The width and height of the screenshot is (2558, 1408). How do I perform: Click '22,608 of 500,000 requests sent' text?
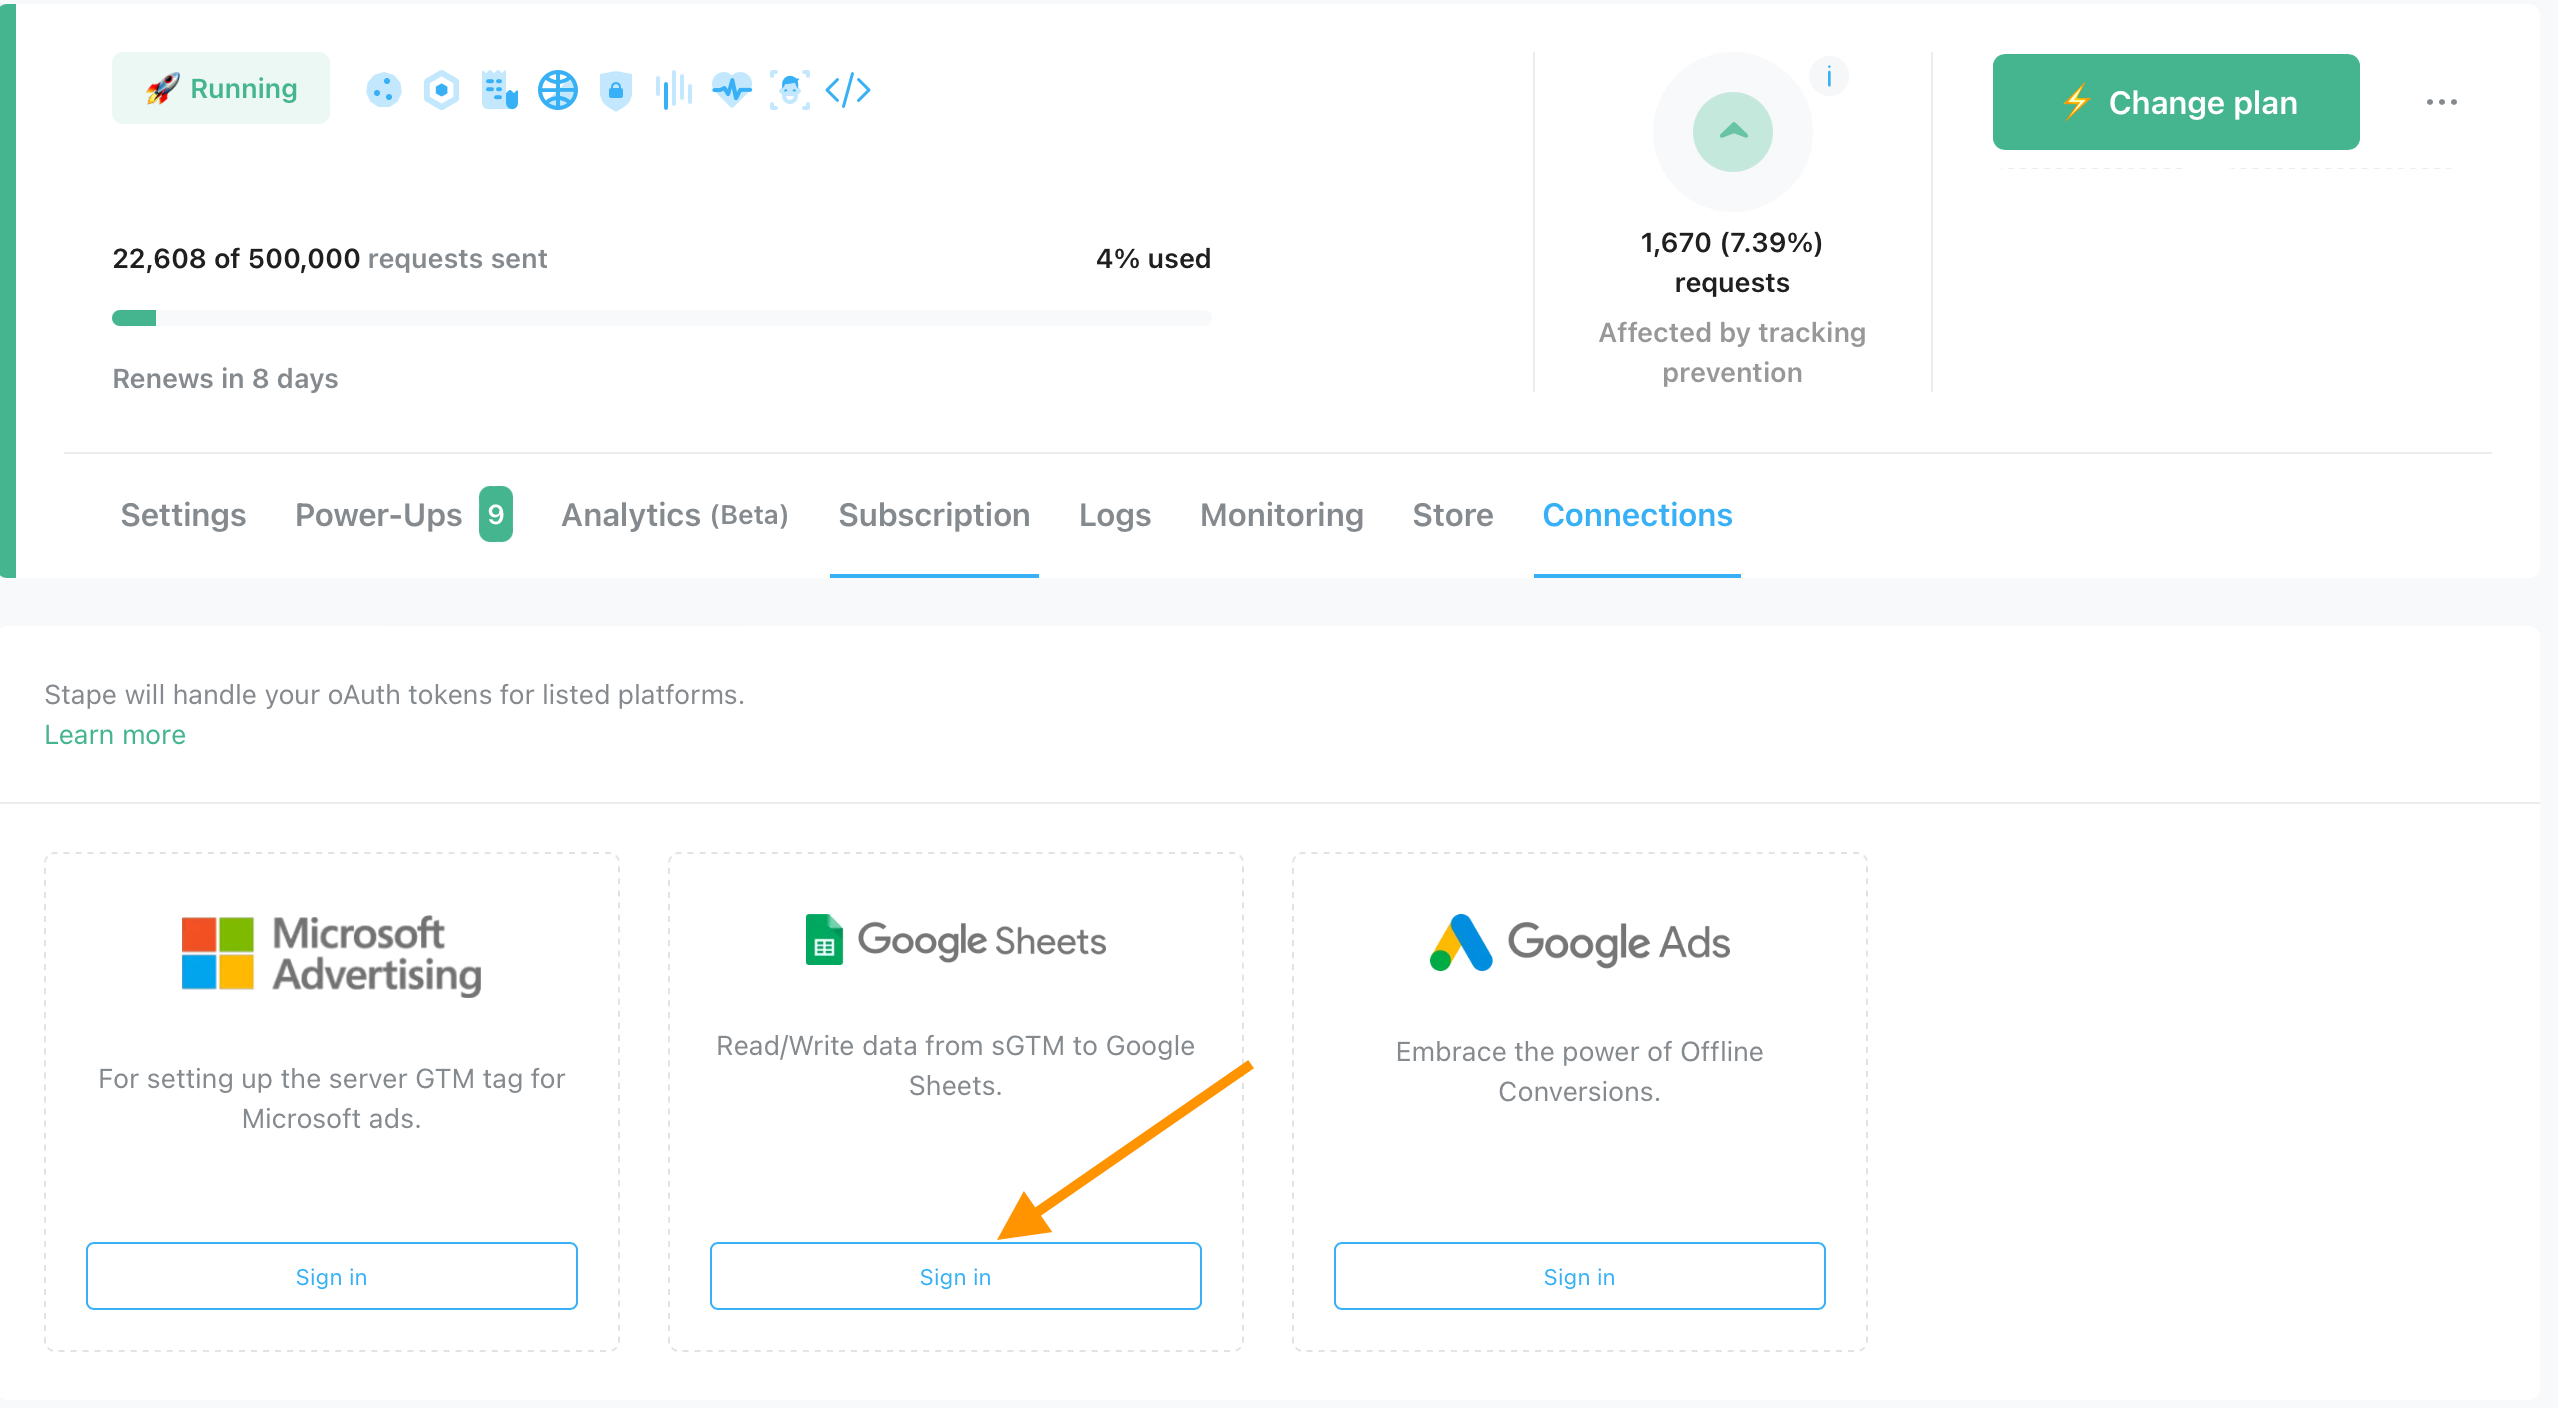click(330, 259)
